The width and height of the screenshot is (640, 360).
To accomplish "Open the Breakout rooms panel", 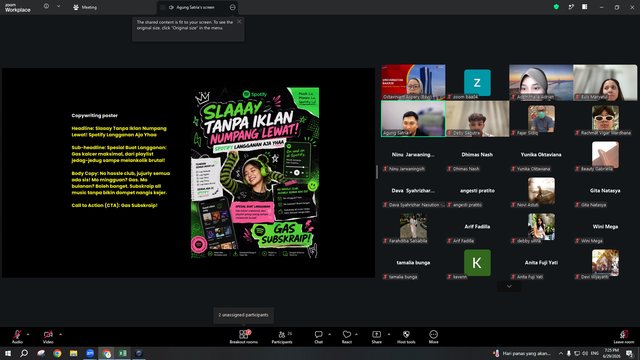I will [x=243, y=337].
